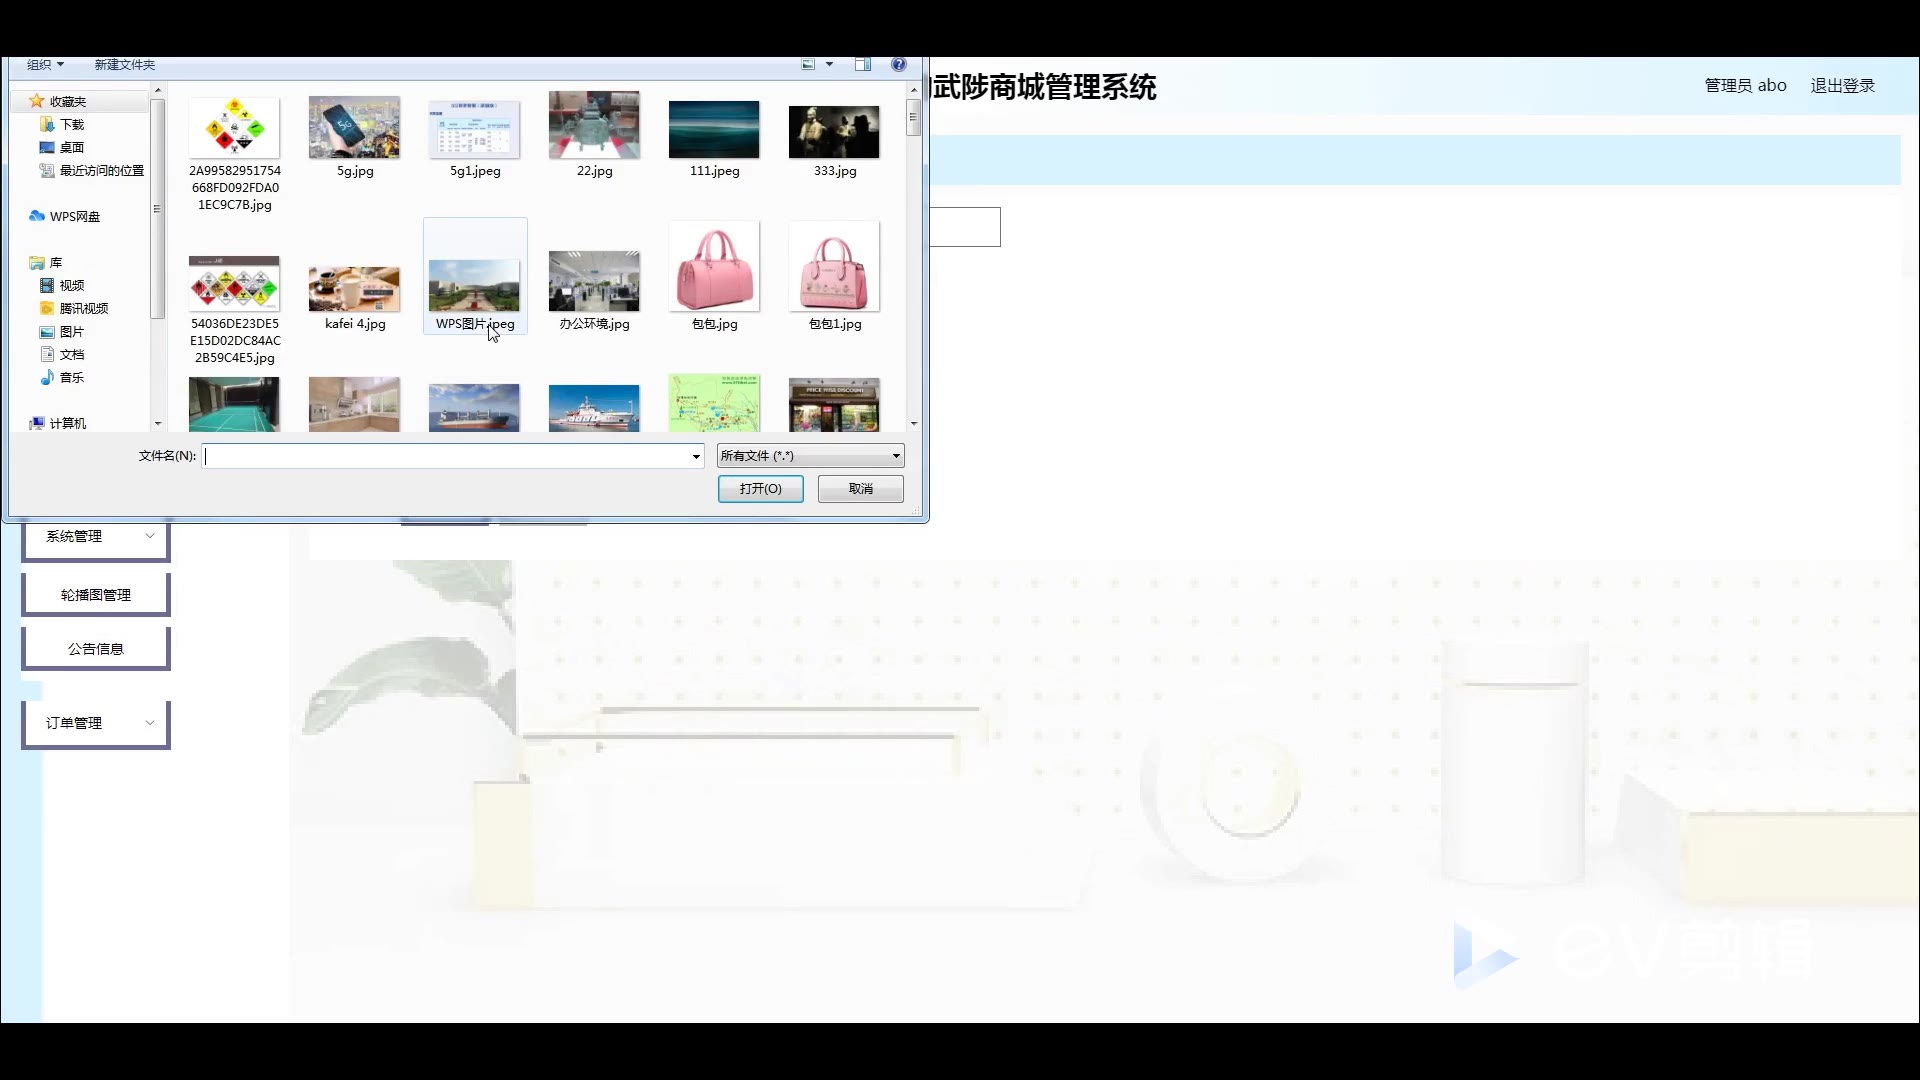Click the preview pane toggle icon
Screen dimensions: 1920x1080
(x=862, y=65)
